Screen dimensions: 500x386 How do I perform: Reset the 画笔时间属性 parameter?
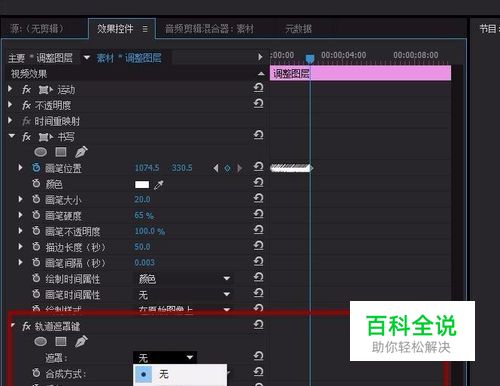click(258, 293)
